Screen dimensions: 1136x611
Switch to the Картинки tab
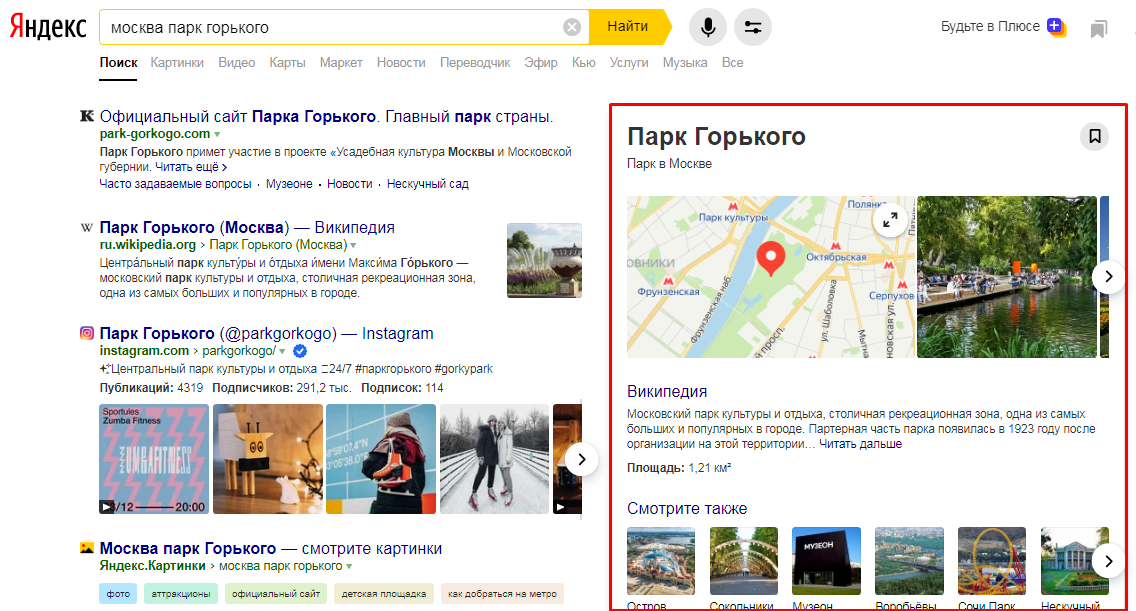(177, 62)
